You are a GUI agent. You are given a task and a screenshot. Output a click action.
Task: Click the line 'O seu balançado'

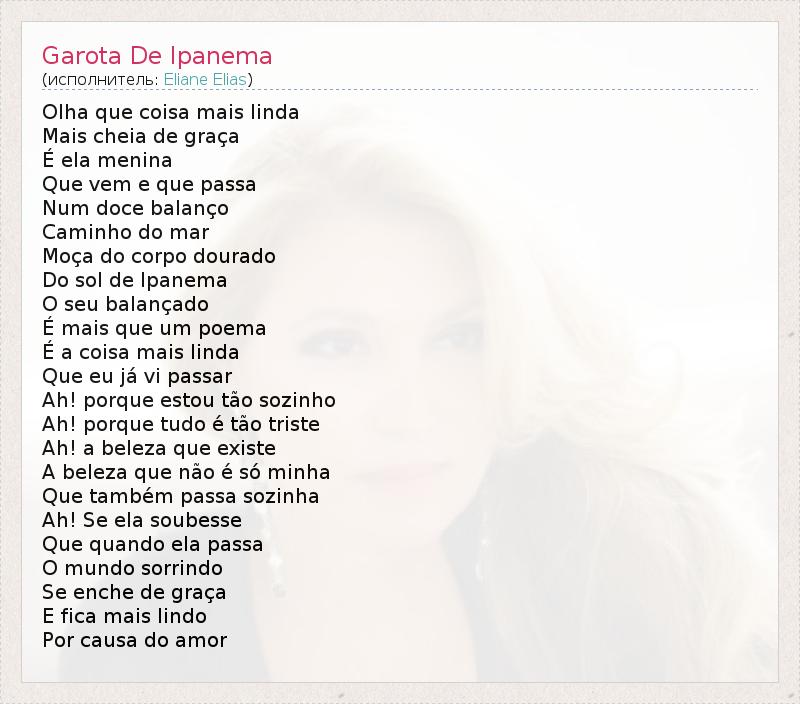point(126,304)
